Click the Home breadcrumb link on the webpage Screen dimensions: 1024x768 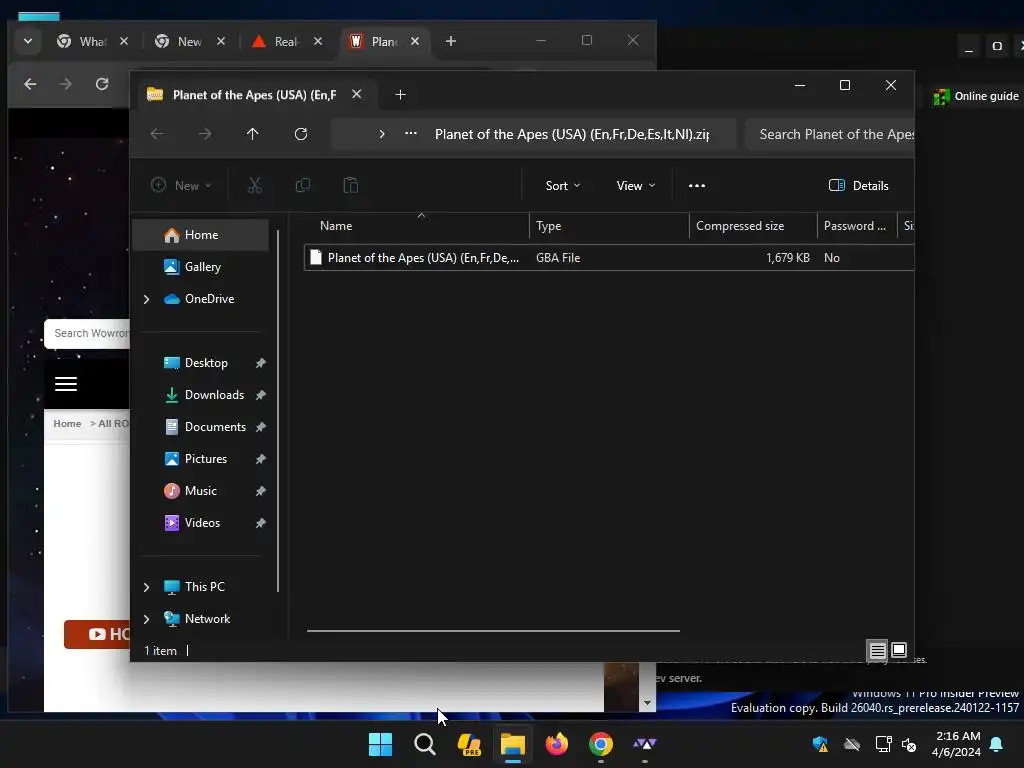click(67, 423)
